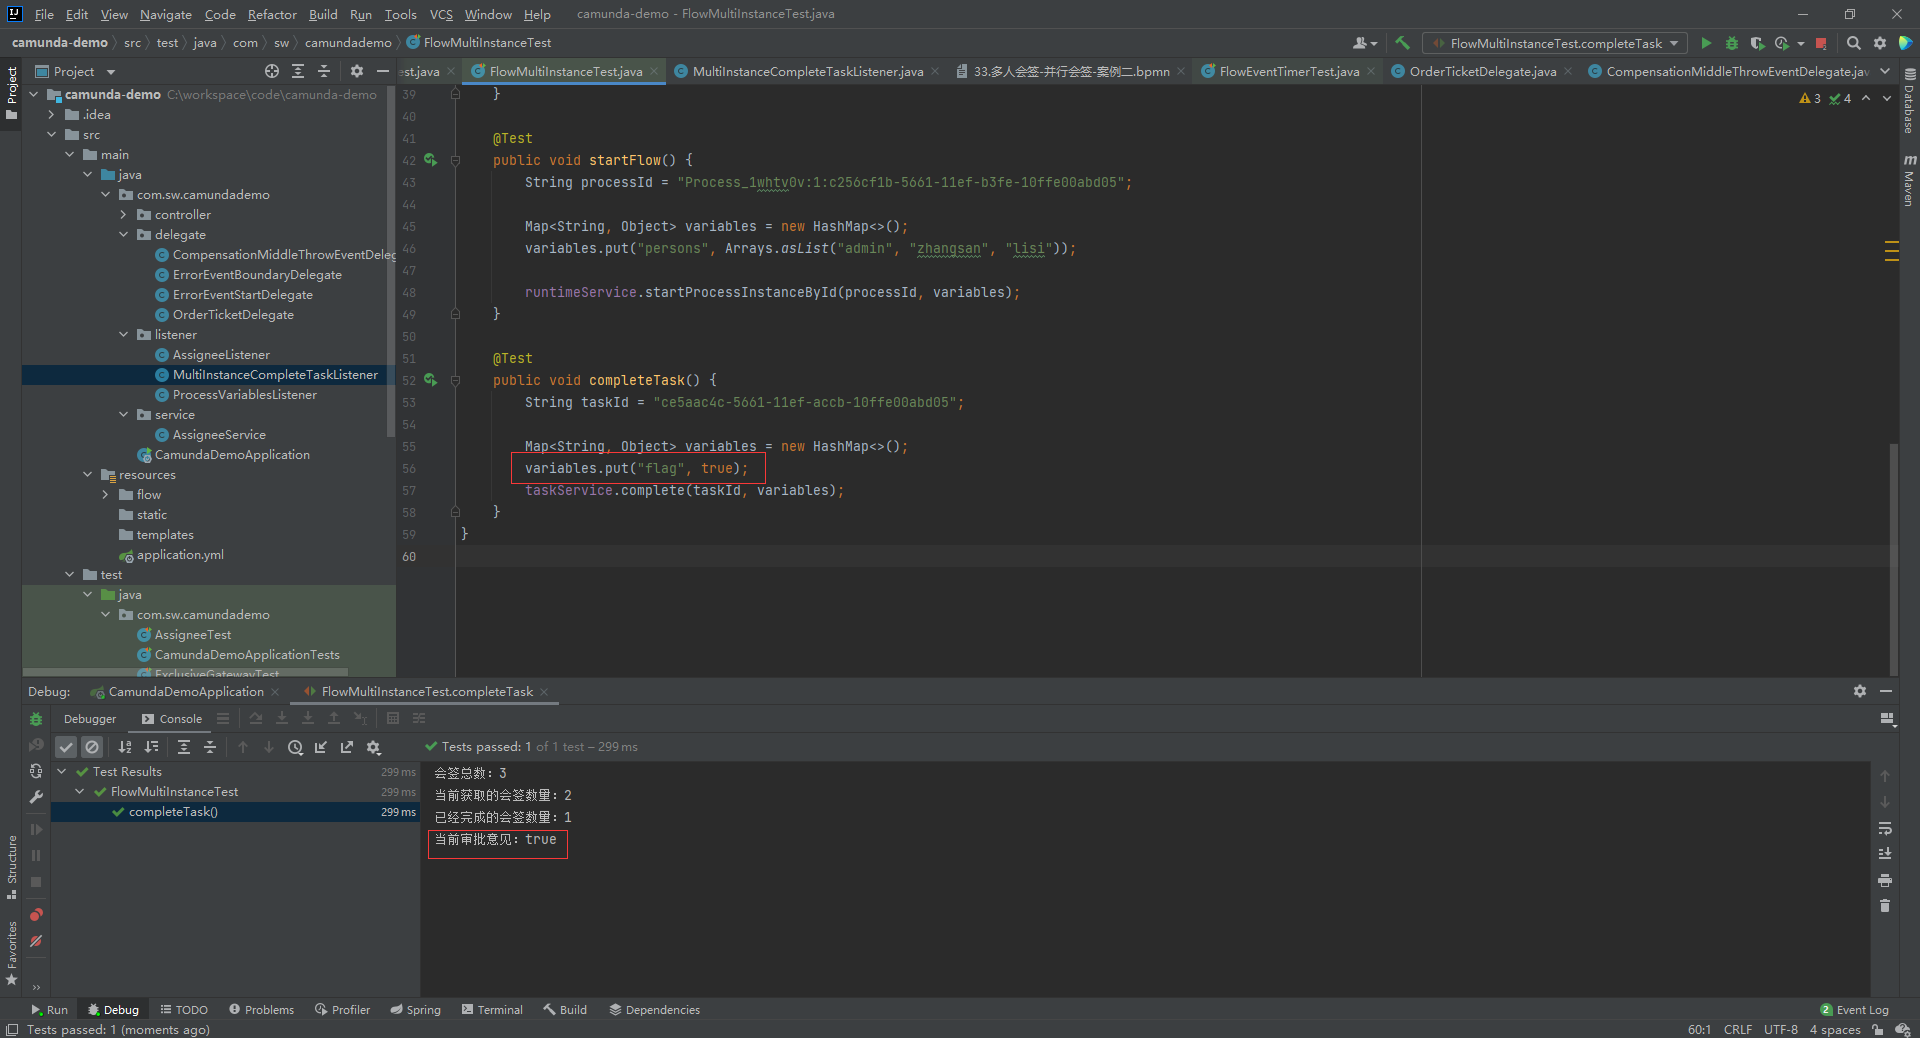This screenshot has width=1920, height=1038.
Task: Toggle soft-wrap in the console sidebar
Action: coord(1885,828)
